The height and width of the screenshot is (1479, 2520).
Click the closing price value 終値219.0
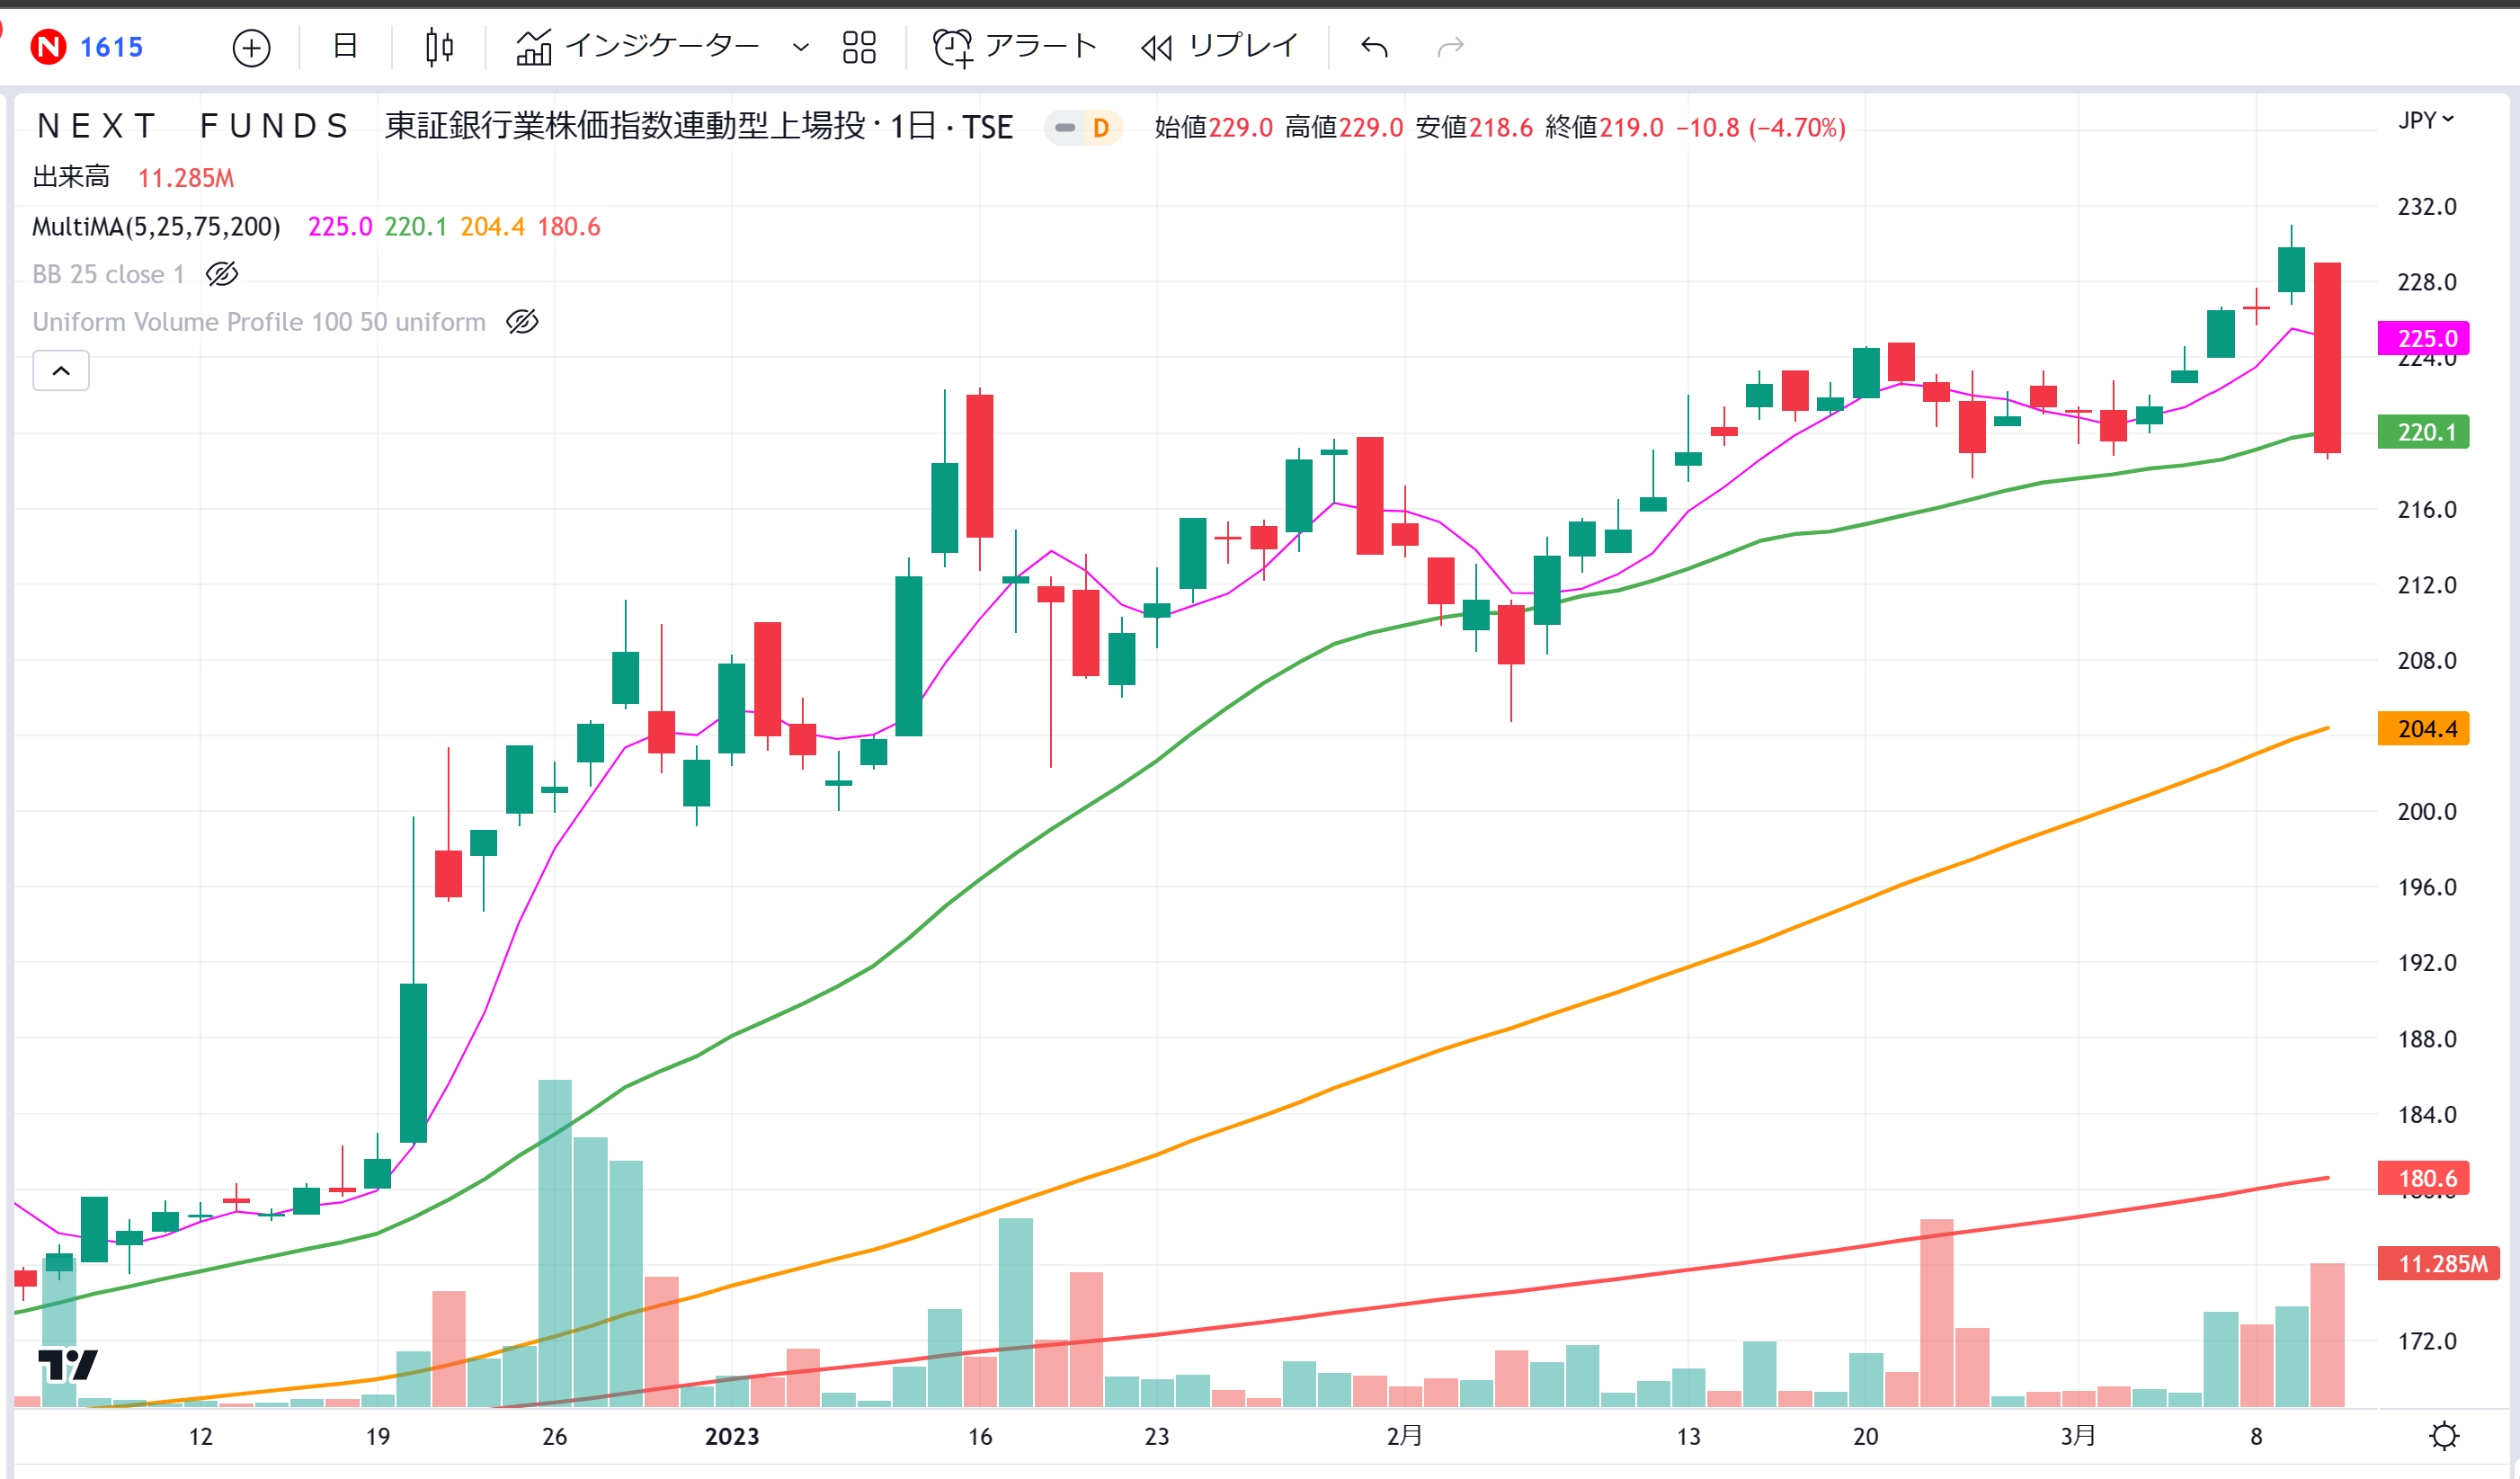pyautogui.click(x=1604, y=128)
